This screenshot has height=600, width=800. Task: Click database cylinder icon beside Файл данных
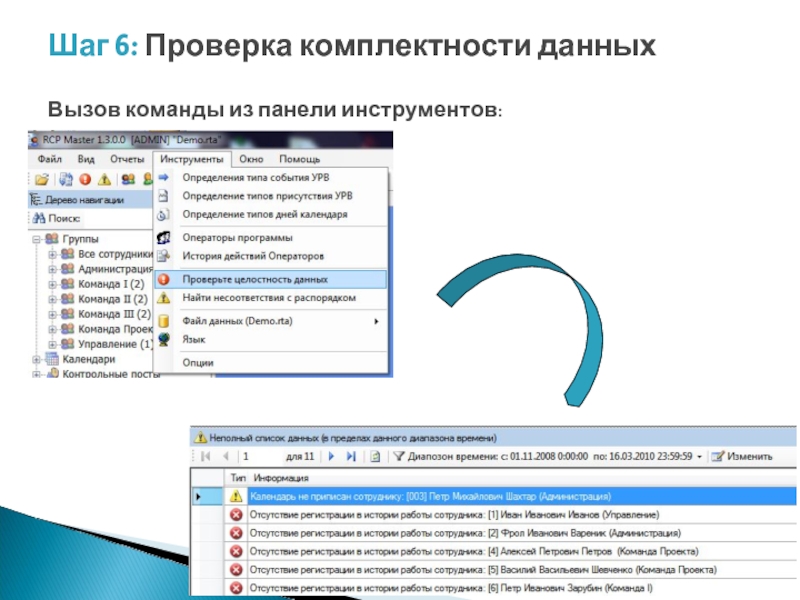coord(163,321)
